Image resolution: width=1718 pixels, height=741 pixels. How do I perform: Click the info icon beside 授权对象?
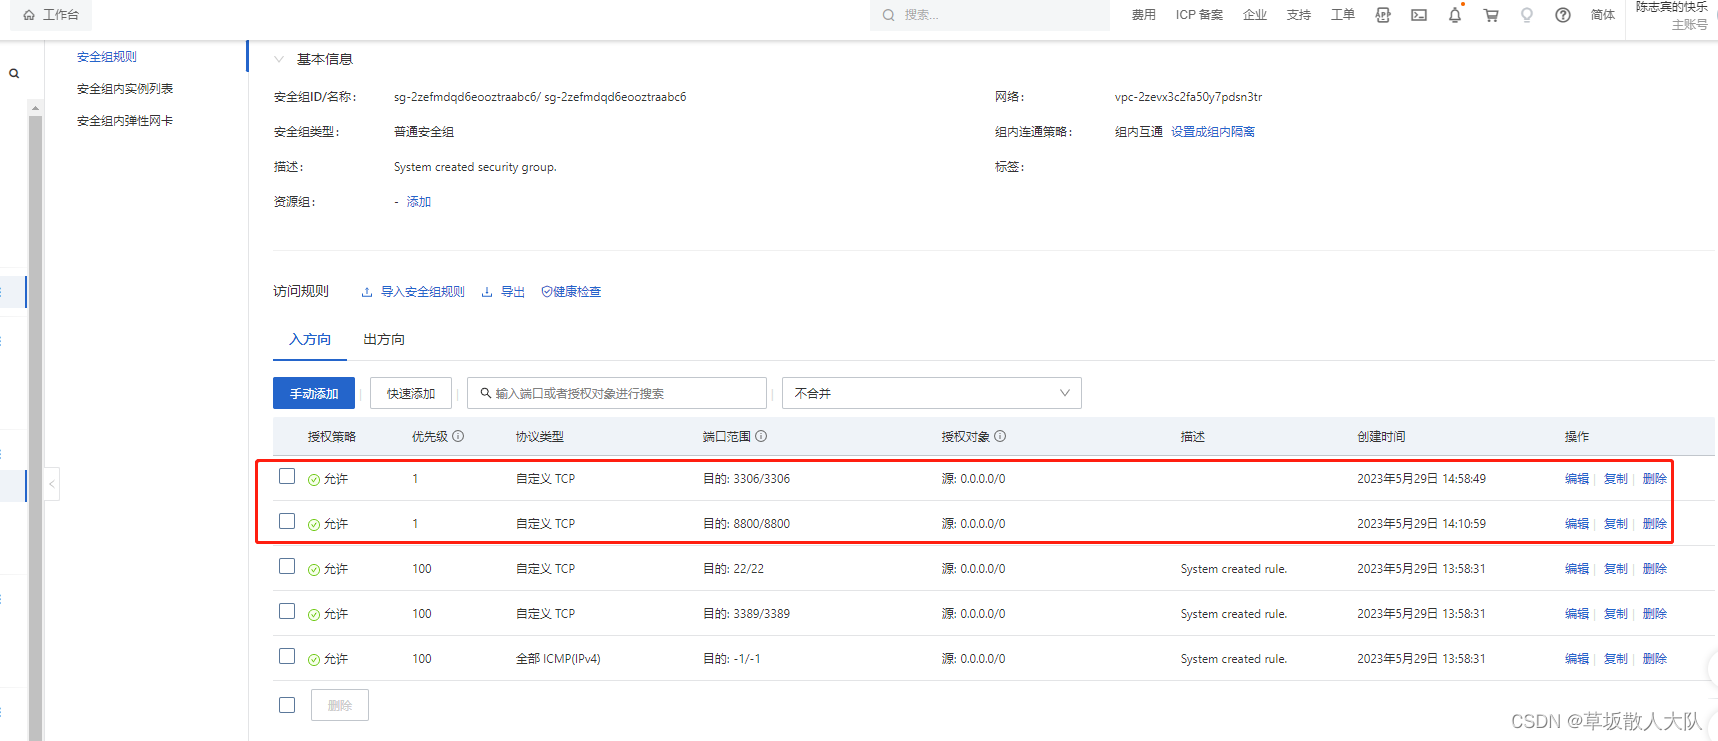click(1000, 436)
